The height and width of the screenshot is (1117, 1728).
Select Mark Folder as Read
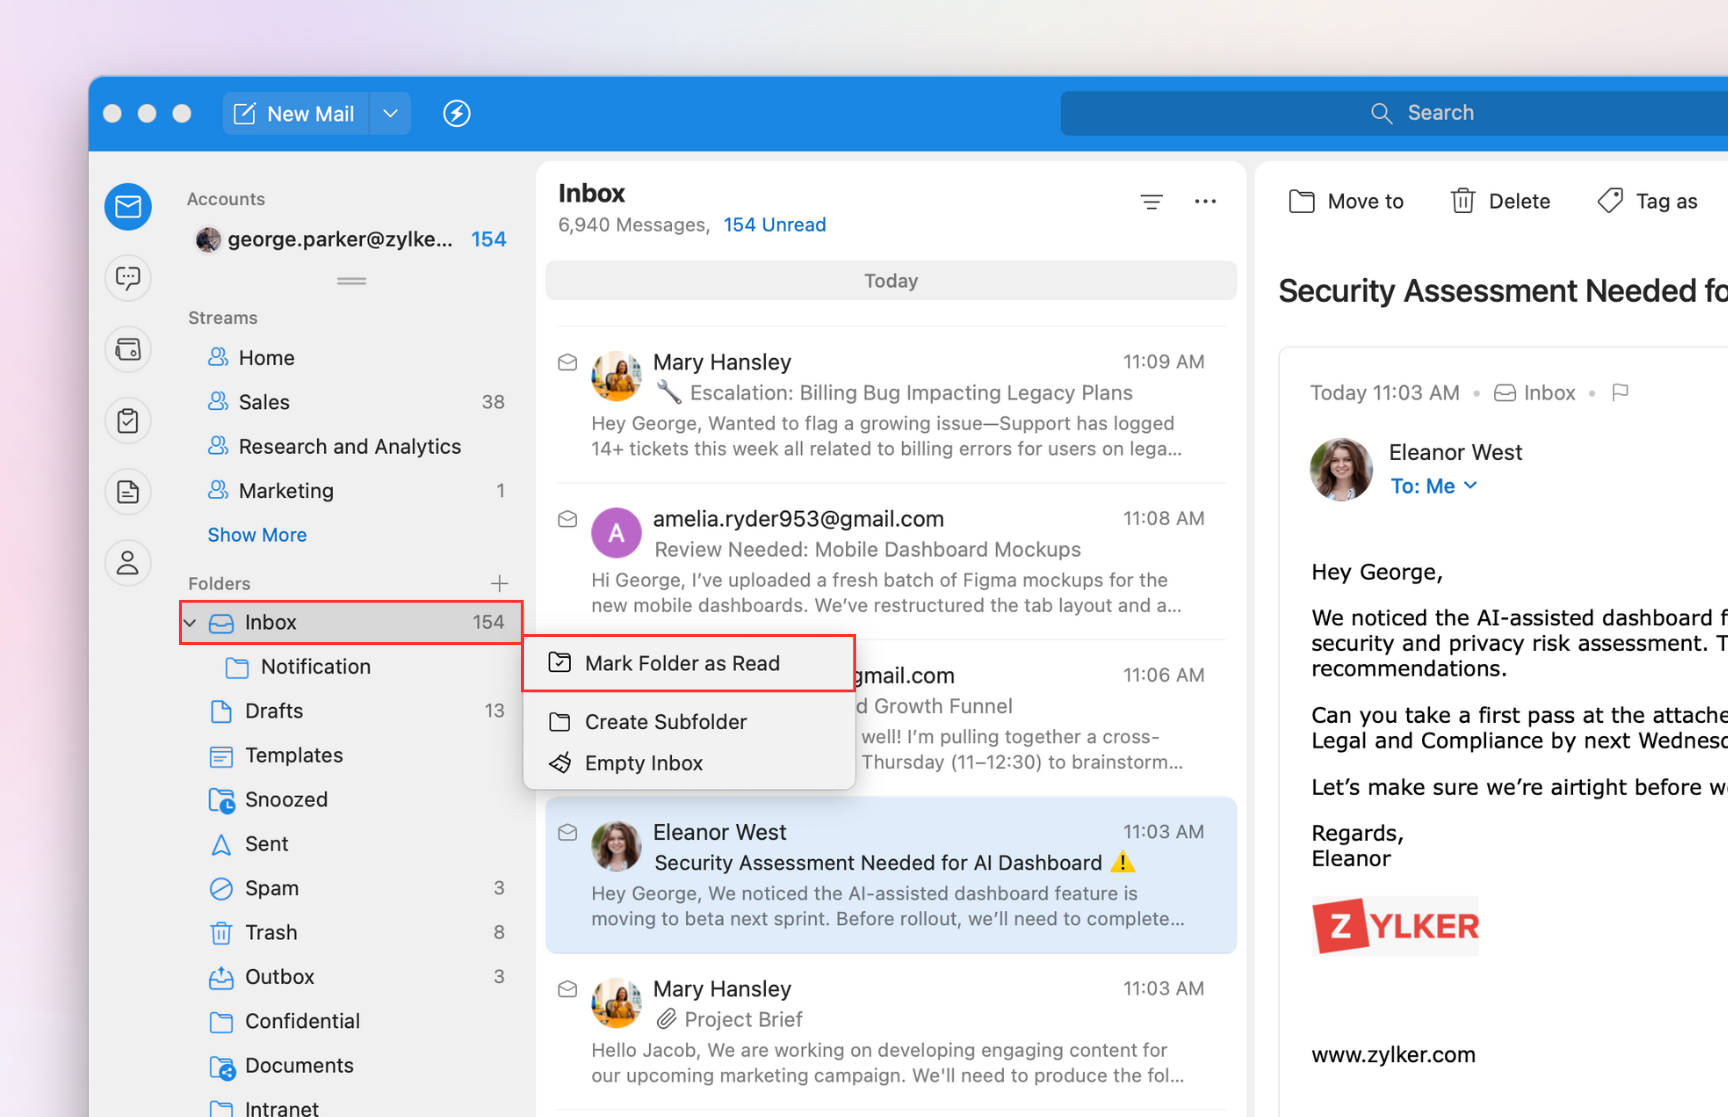click(682, 663)
